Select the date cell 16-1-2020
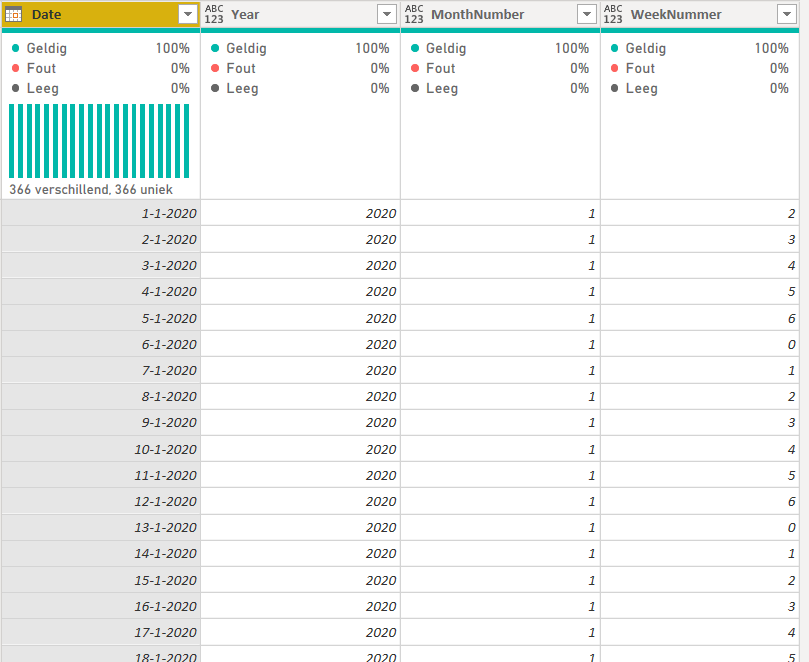809x662 pixels. coord(101,606)
